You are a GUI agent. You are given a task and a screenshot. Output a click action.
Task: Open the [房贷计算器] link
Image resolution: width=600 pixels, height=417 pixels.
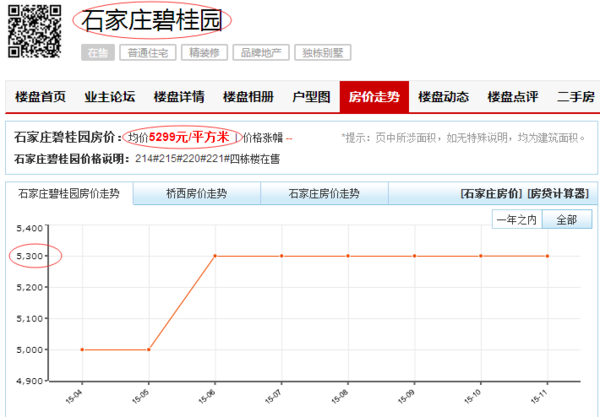pyautogui.click(x=558, y=194)
